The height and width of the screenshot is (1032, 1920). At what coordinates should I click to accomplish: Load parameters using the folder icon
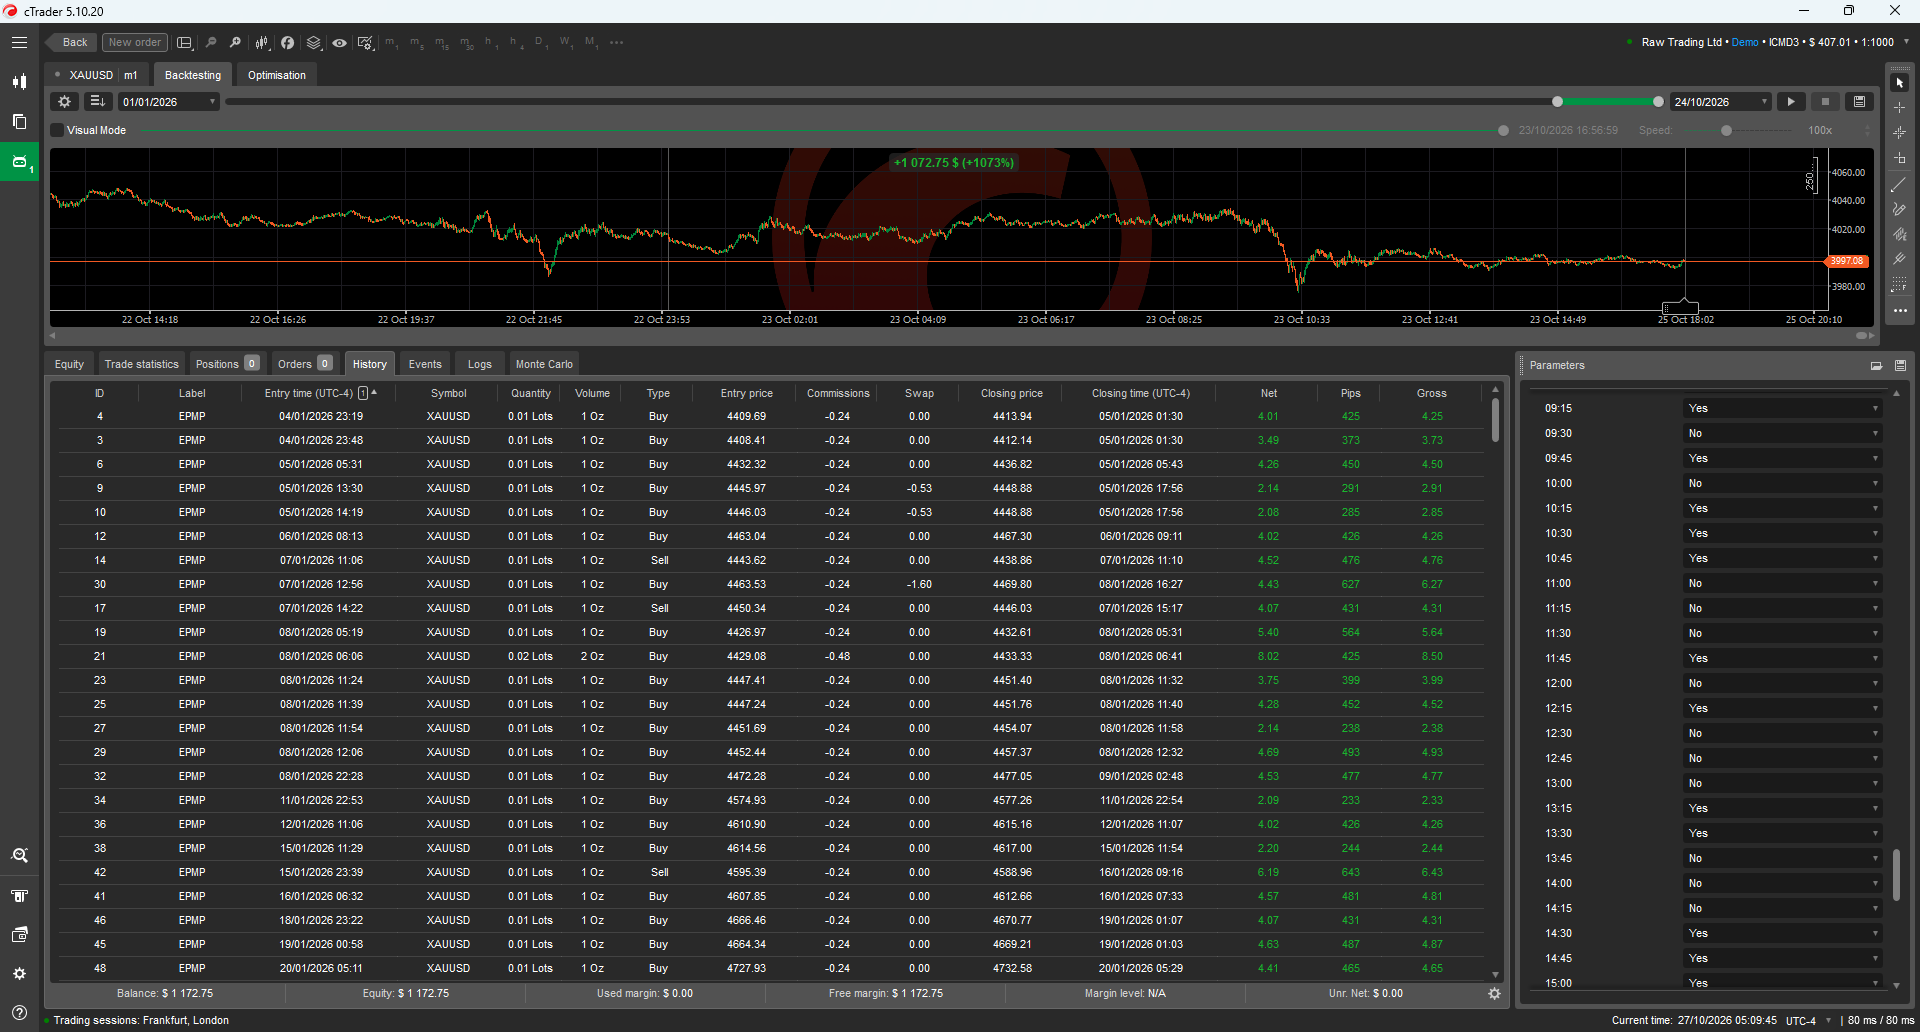tap(1876, 366)
